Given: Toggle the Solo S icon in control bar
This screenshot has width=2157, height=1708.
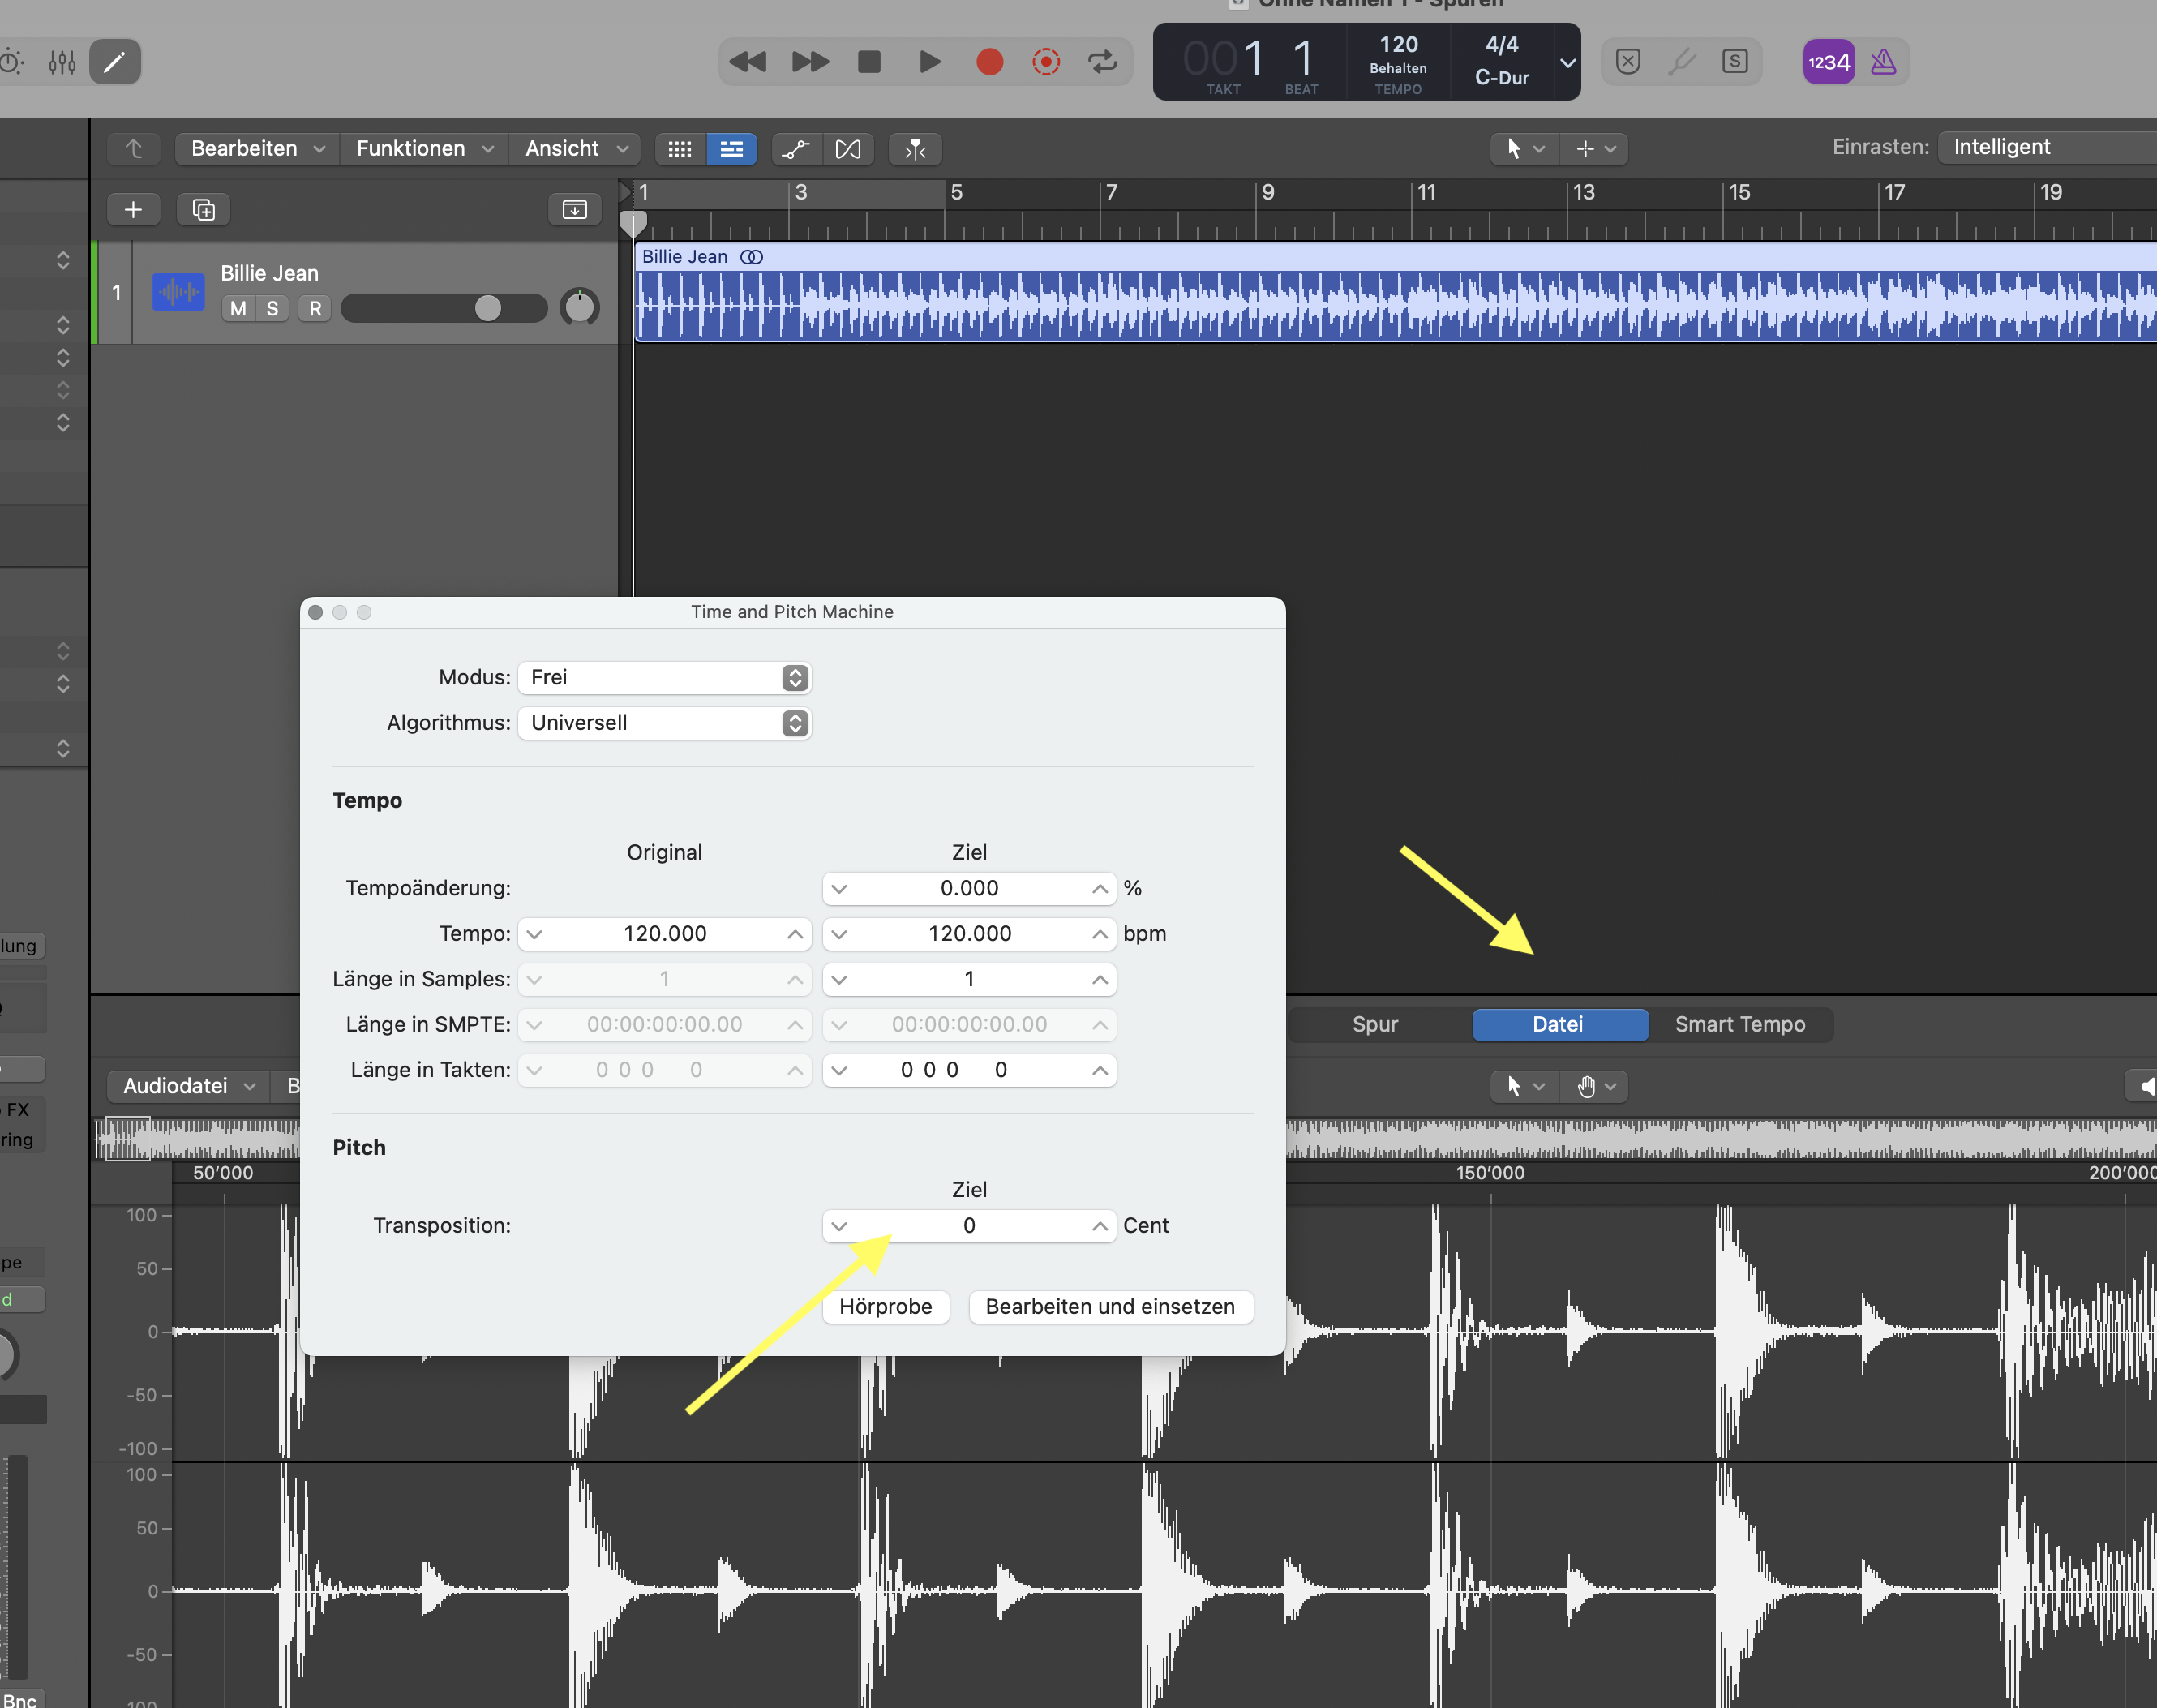Looking at the screenshot, I should click(1735, 62).
